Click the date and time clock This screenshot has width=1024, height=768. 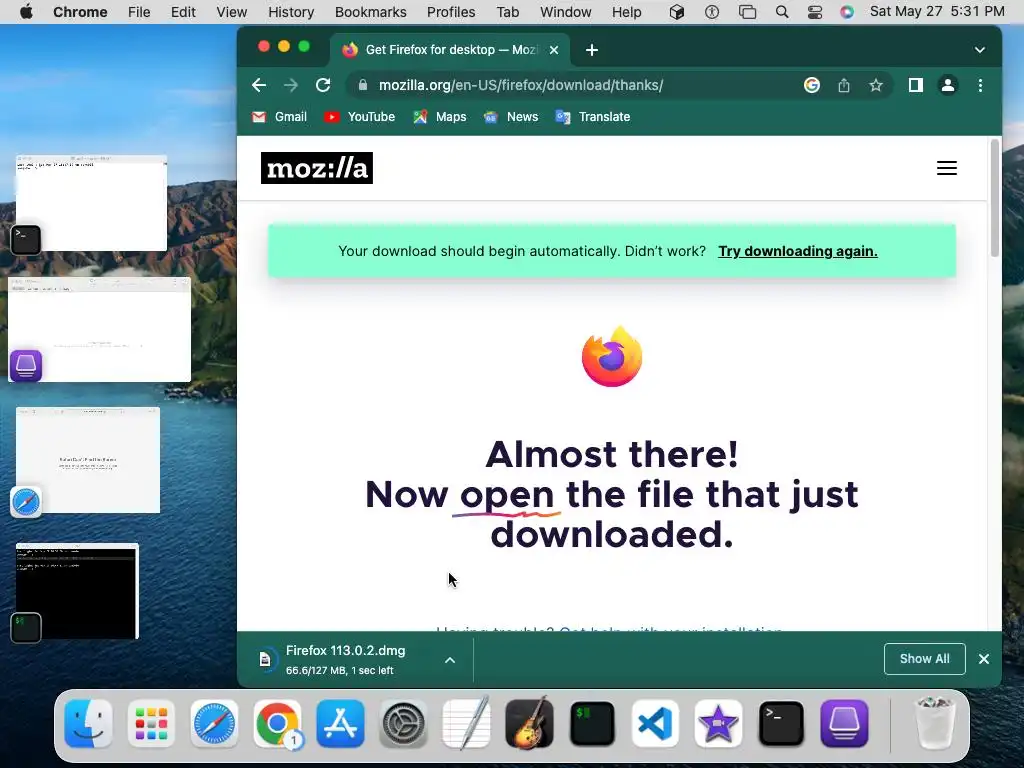936,11
